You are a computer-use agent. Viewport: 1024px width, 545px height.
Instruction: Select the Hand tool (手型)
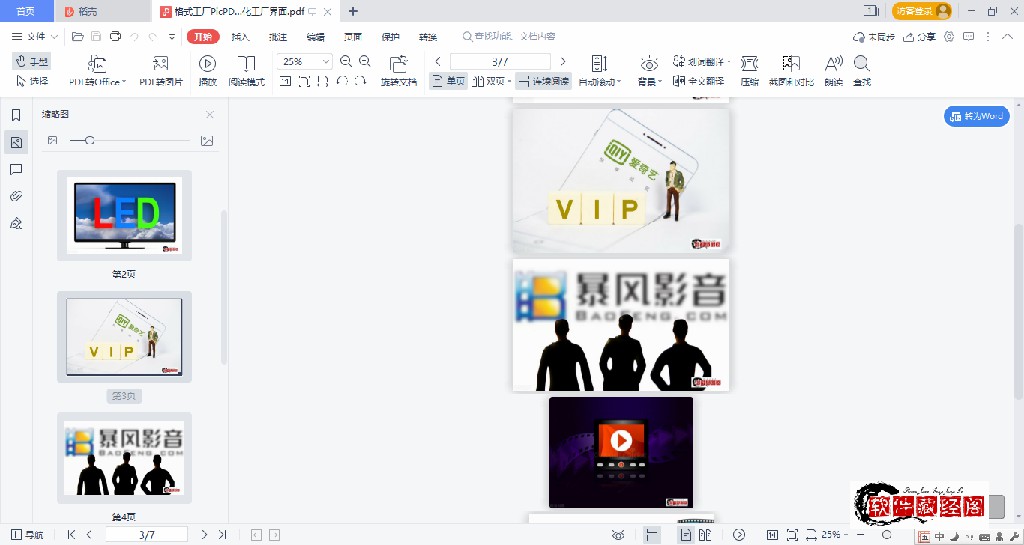point(31,62)
